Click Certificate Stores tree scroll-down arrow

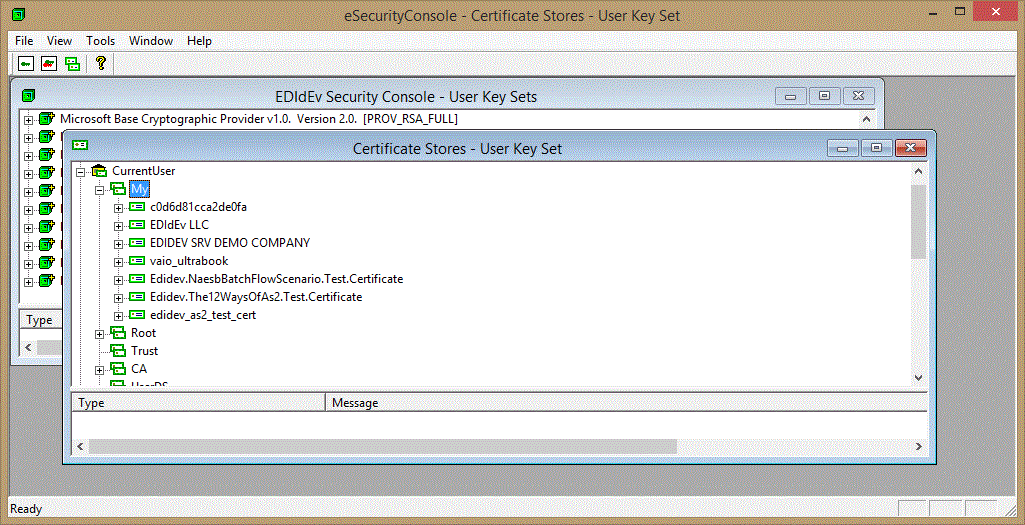(x=918, y=378)
